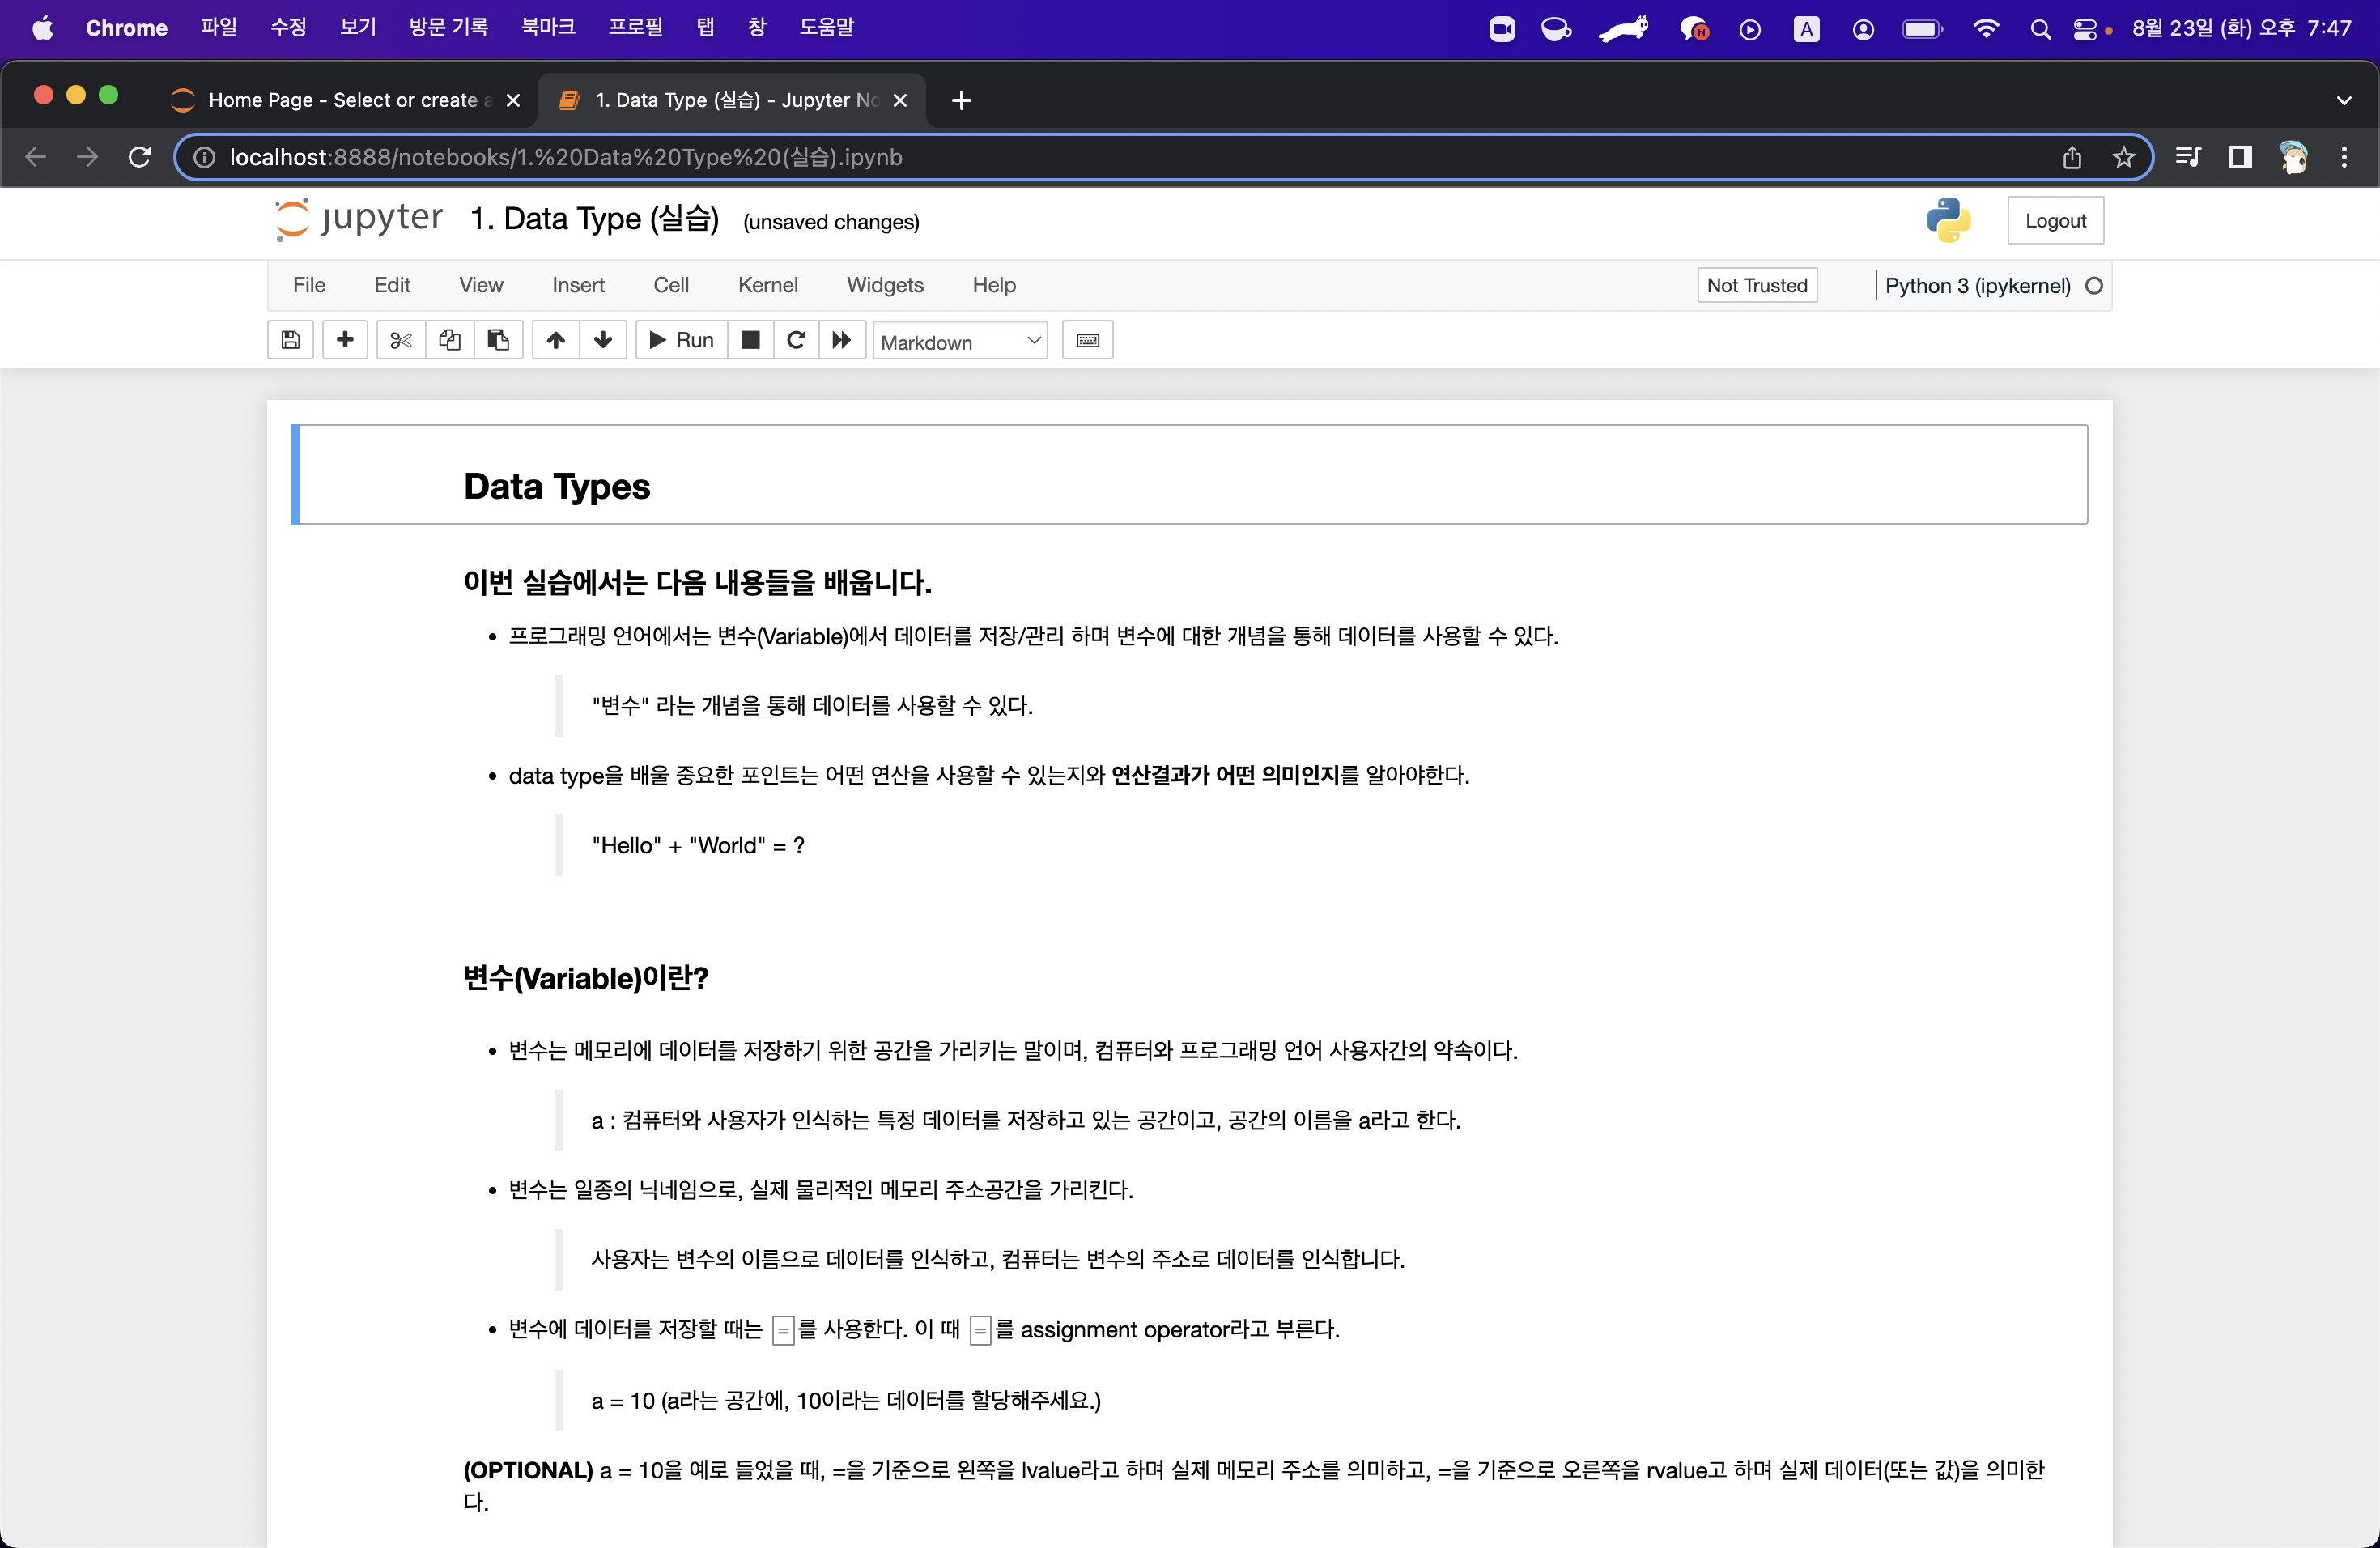The height and width of the screenshot is (1548, 2380).
Task: Click the Not Trusted button
Action: click(x=1756, y=285)
